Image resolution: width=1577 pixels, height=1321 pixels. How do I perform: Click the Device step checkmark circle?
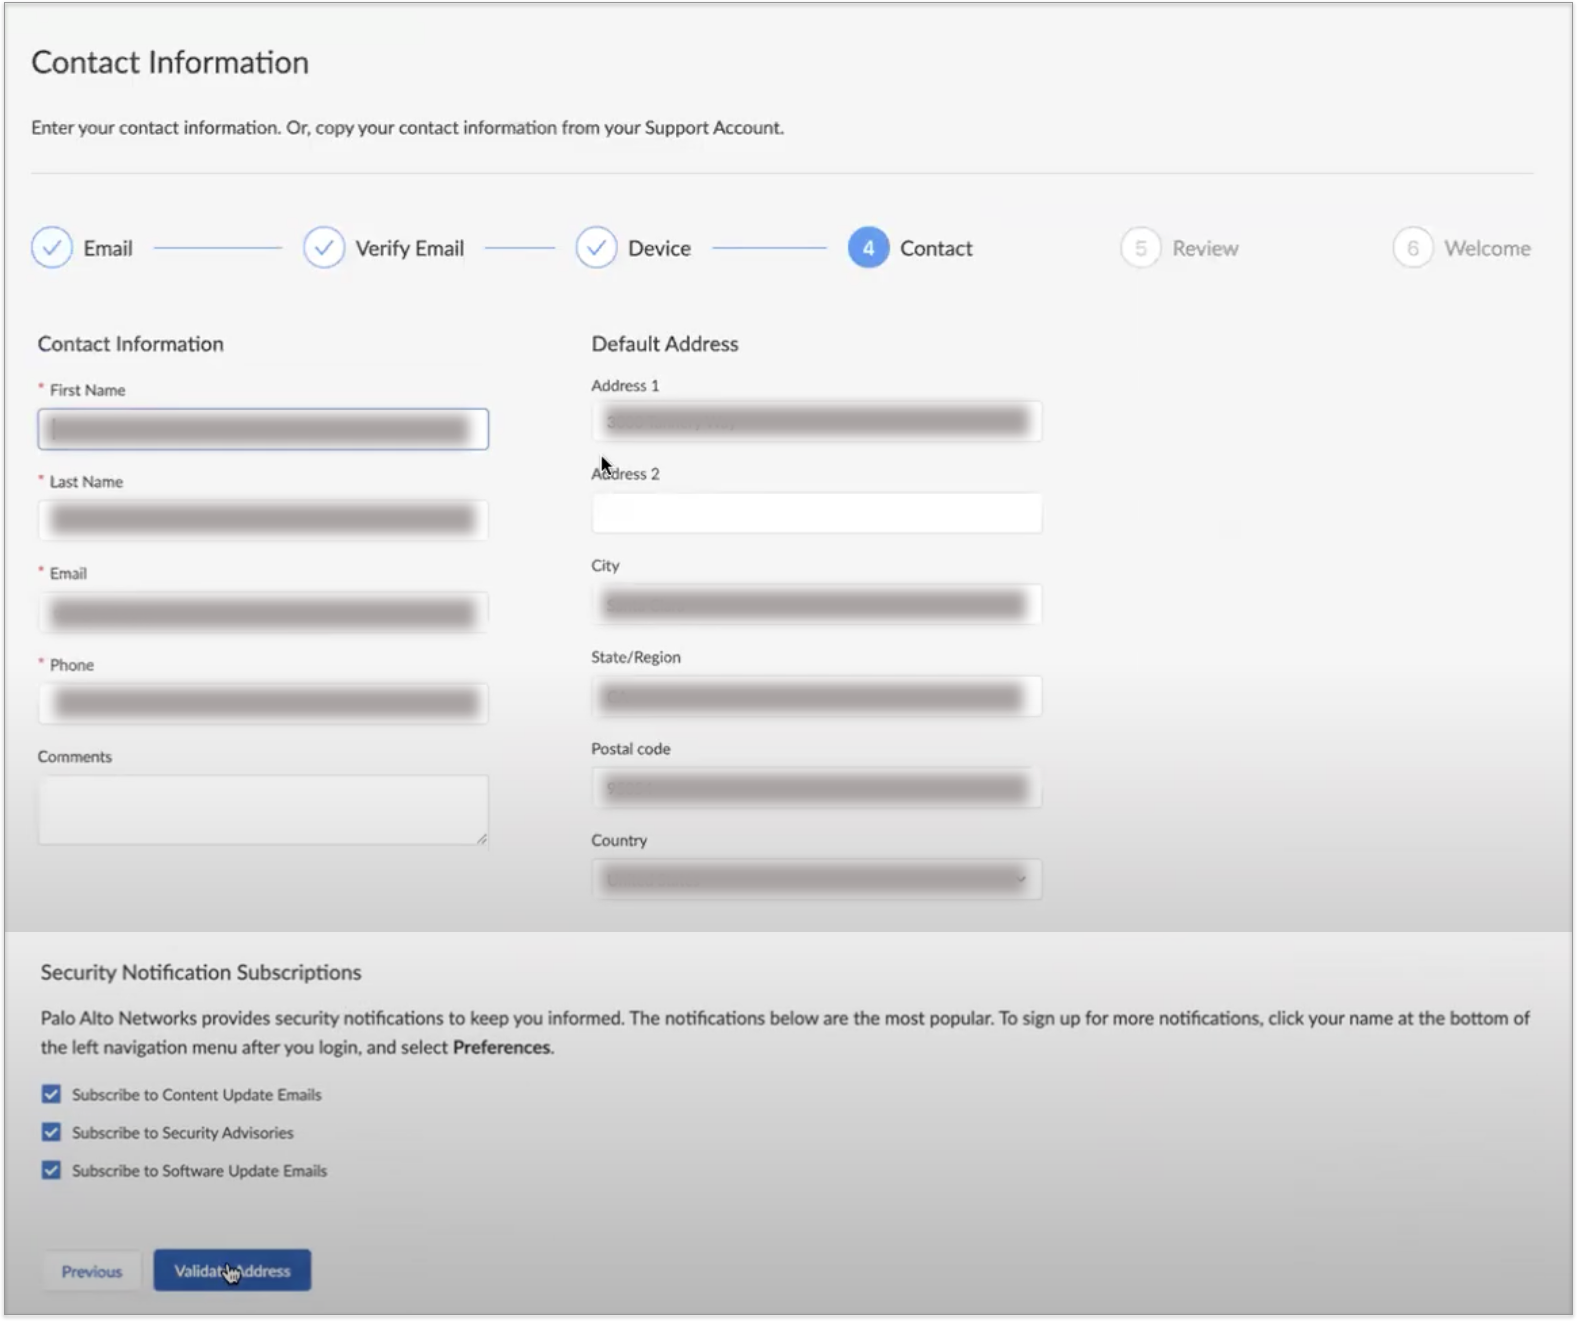[596, 248]
